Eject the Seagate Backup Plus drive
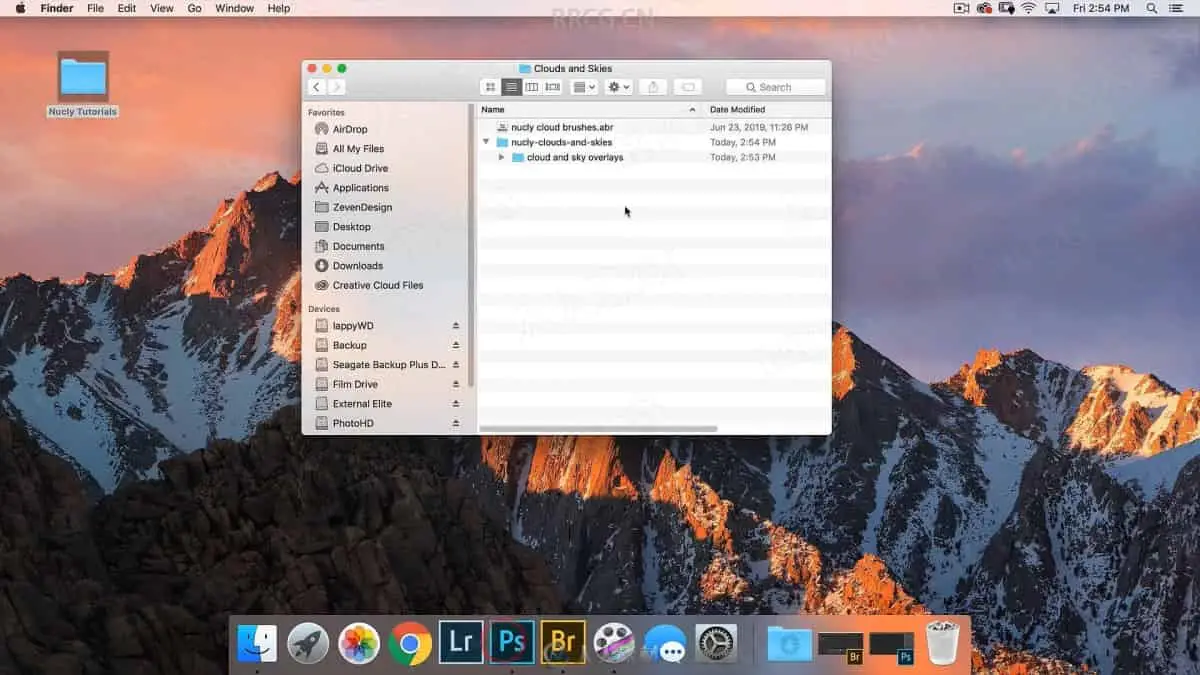 (x=456, y=365)
